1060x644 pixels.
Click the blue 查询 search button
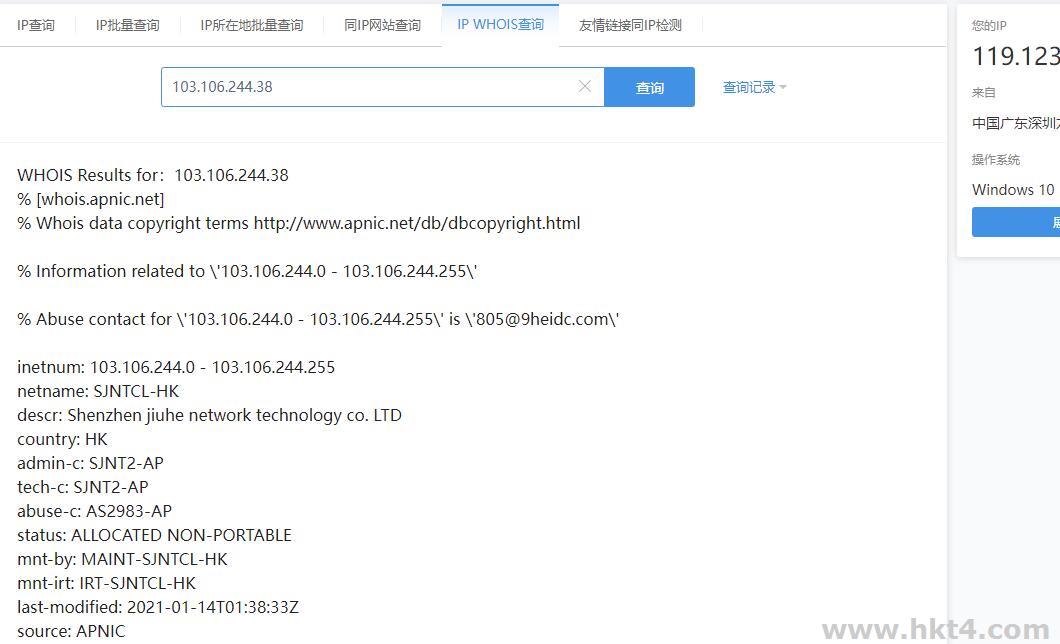[649, 86]
